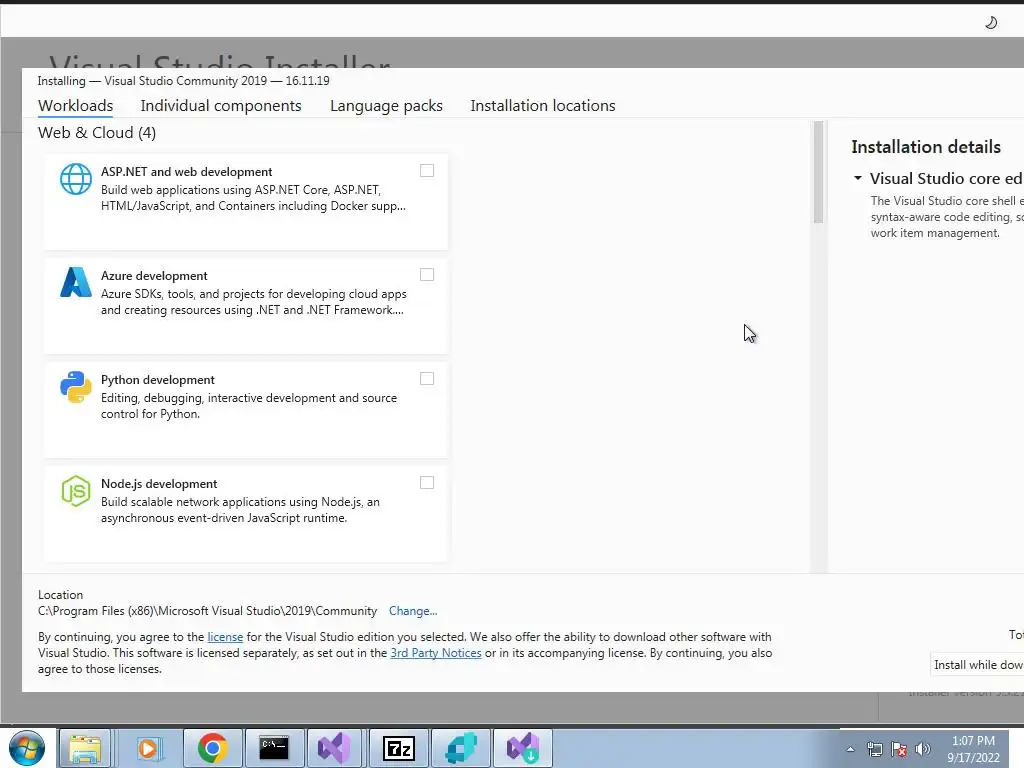Check the ASP.NET and web development workload
The height and width of the screenshot is (768, 1024).
tap(427, 170)
